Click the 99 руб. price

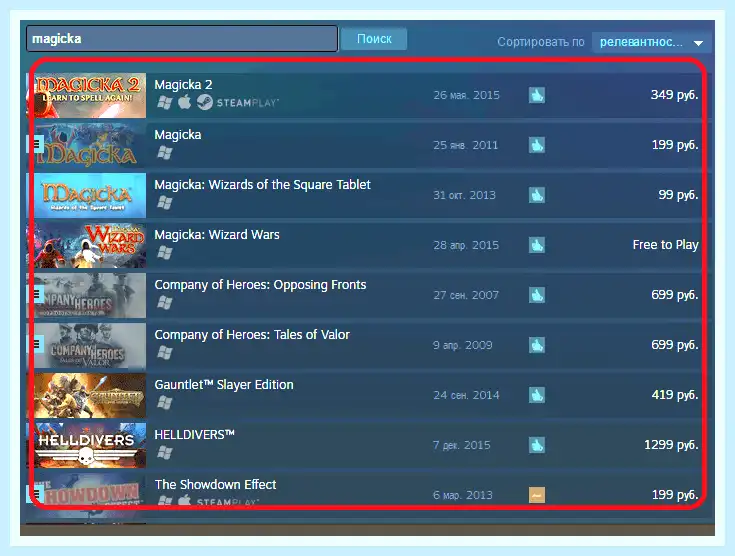click(x=678, y=195)
